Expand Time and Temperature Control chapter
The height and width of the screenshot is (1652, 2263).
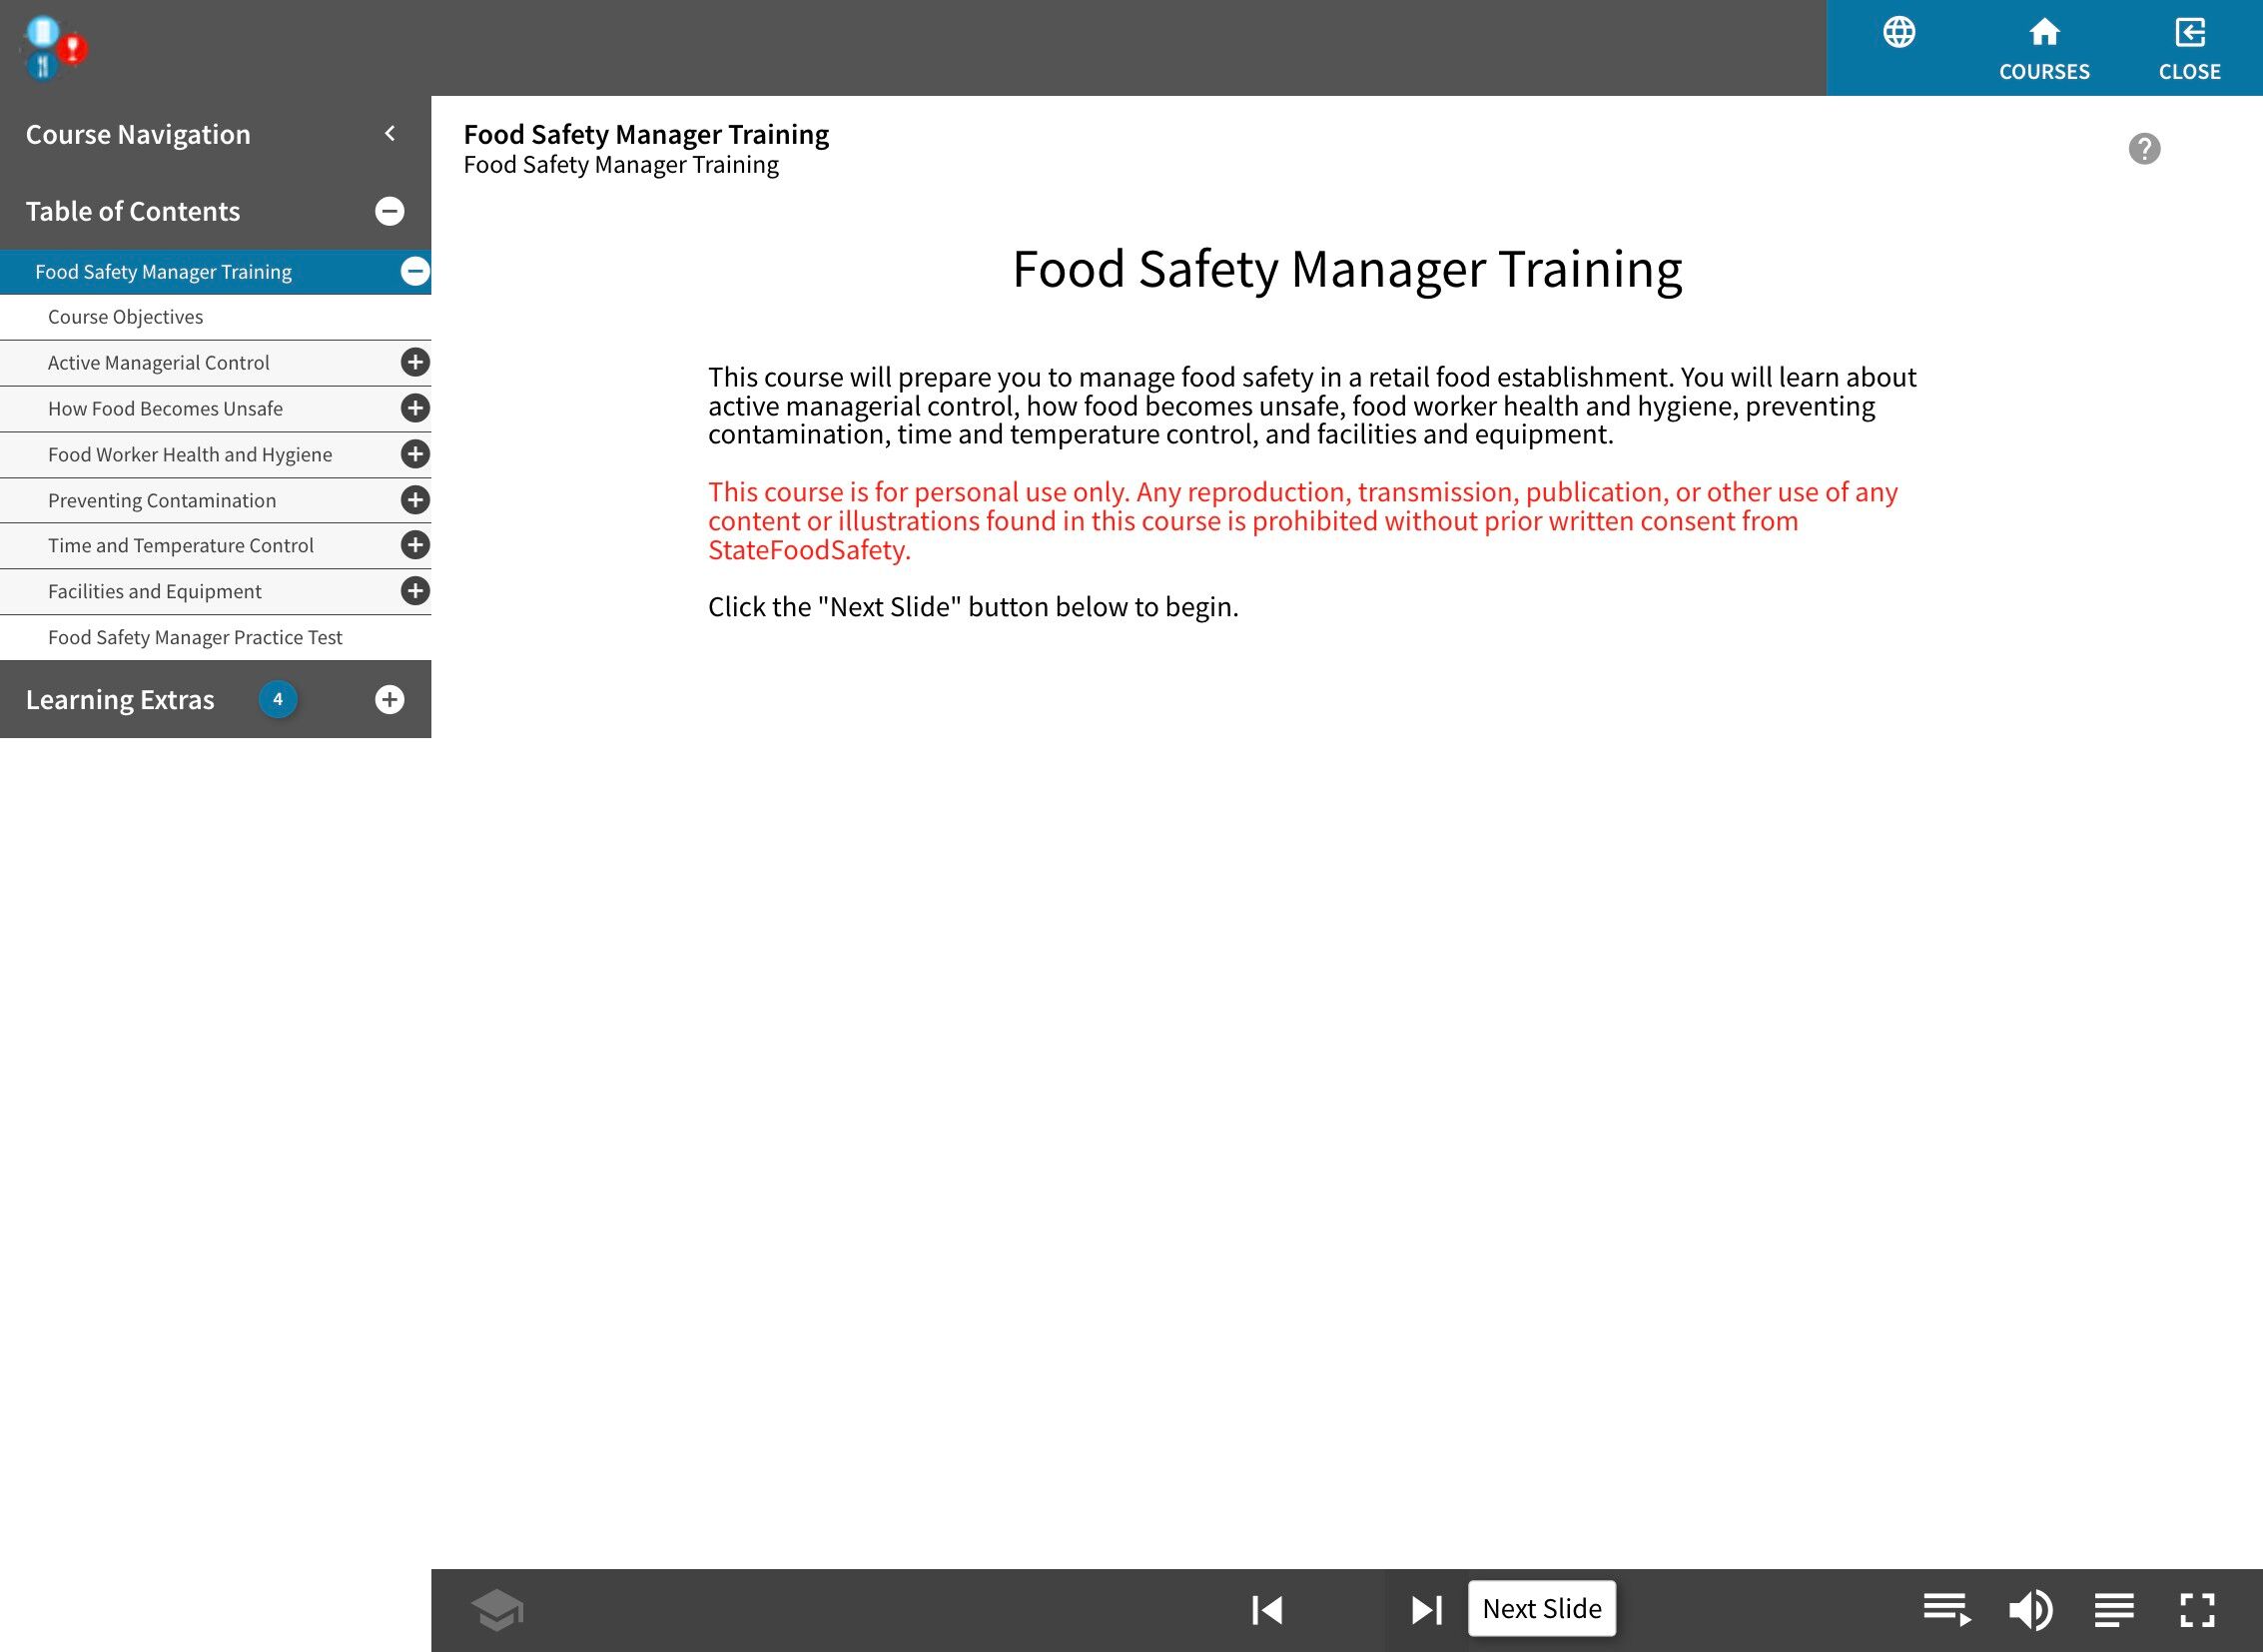click(x=415, y=545)
